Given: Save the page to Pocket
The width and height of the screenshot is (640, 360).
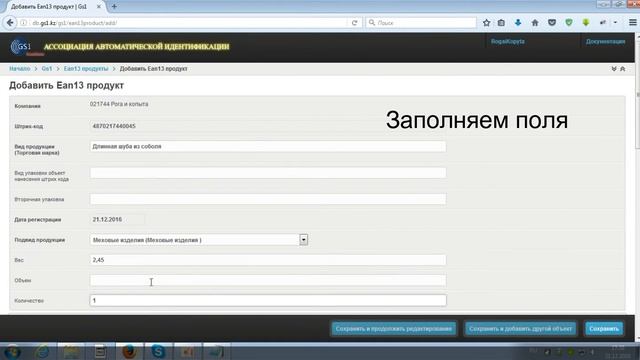Looking at the screenshot, I should coord(552,23).
